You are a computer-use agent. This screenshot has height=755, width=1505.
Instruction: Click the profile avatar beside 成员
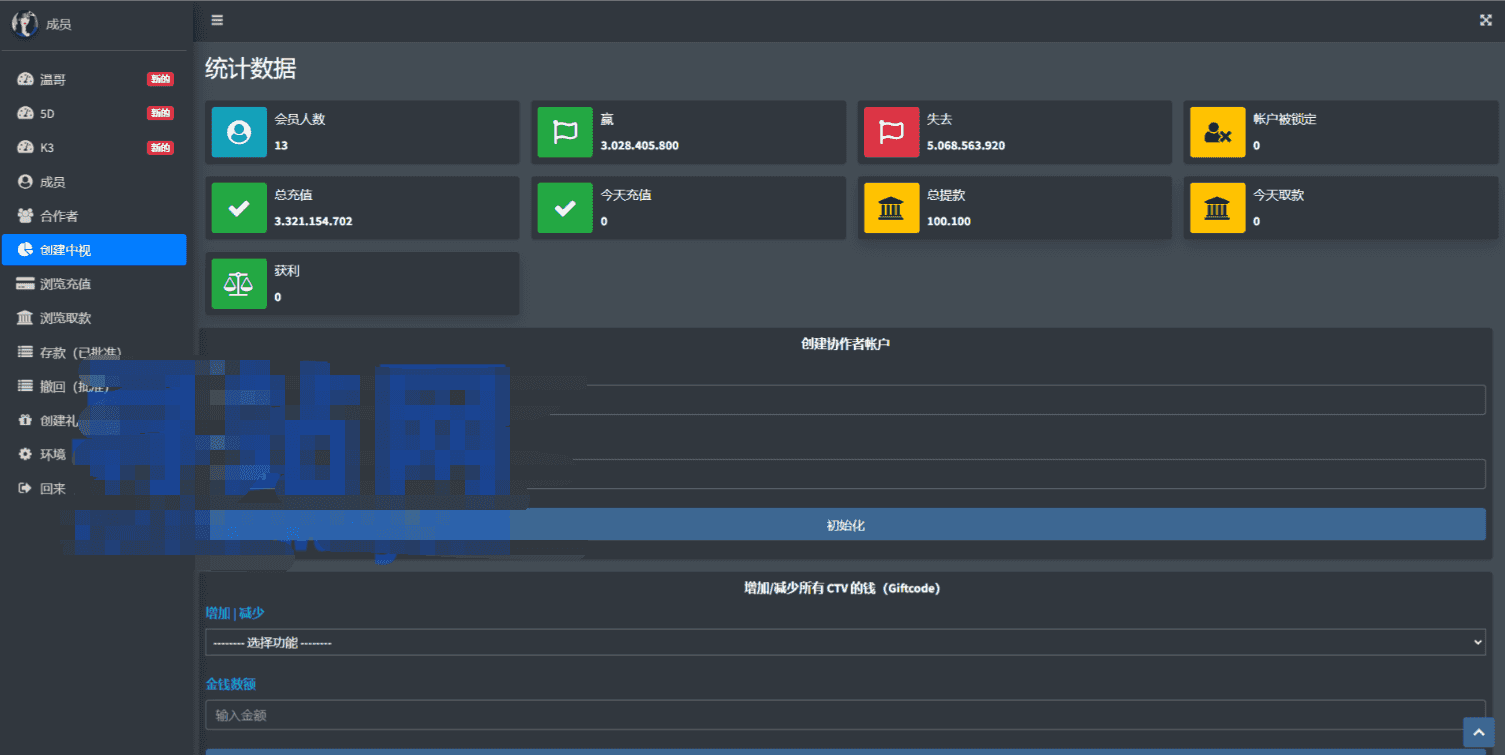click(x=25, y=24)
